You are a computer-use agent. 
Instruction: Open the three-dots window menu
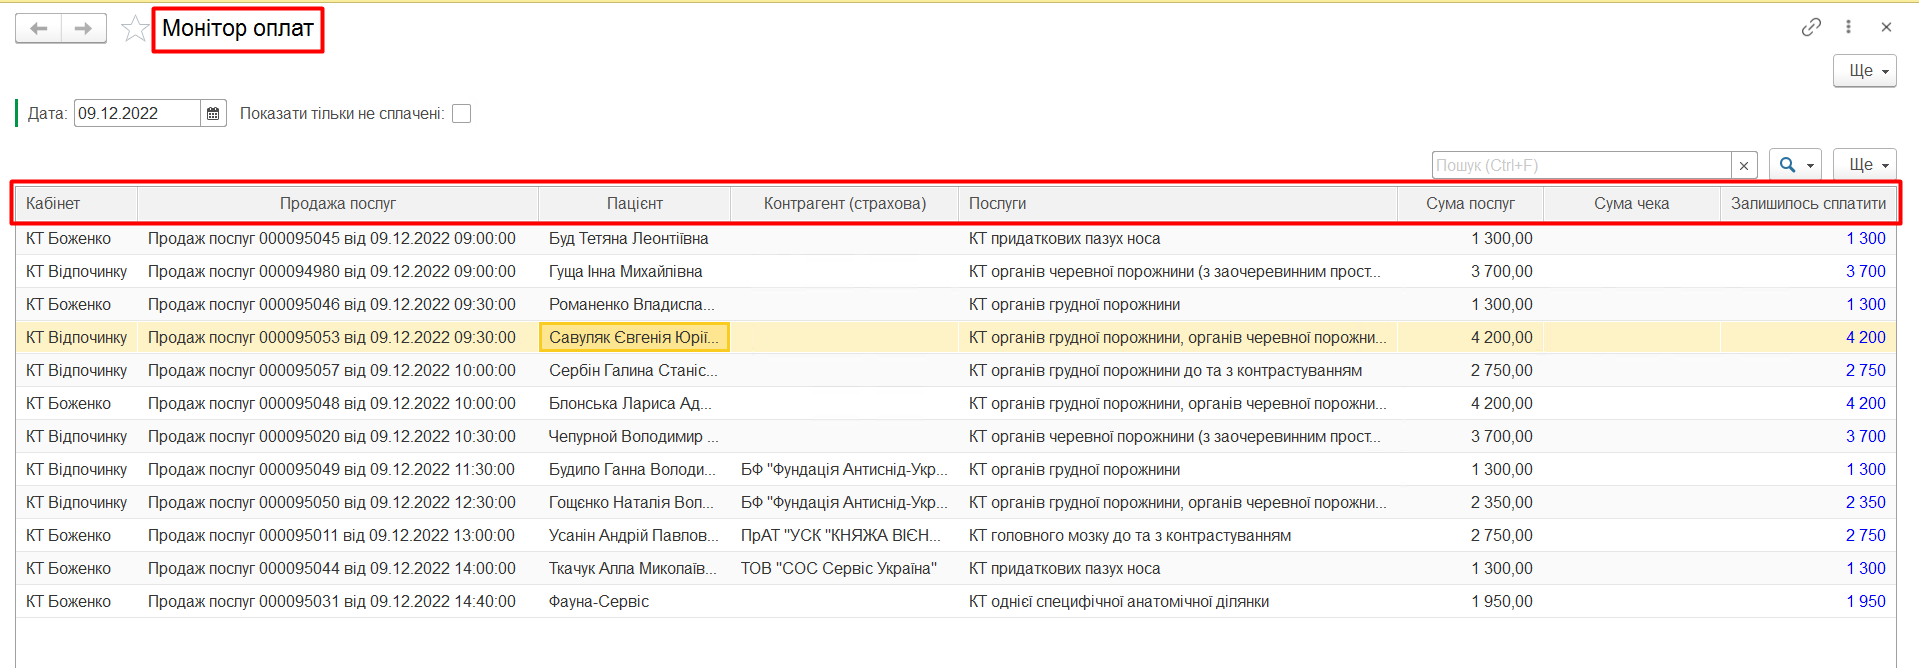(1848, 27)
